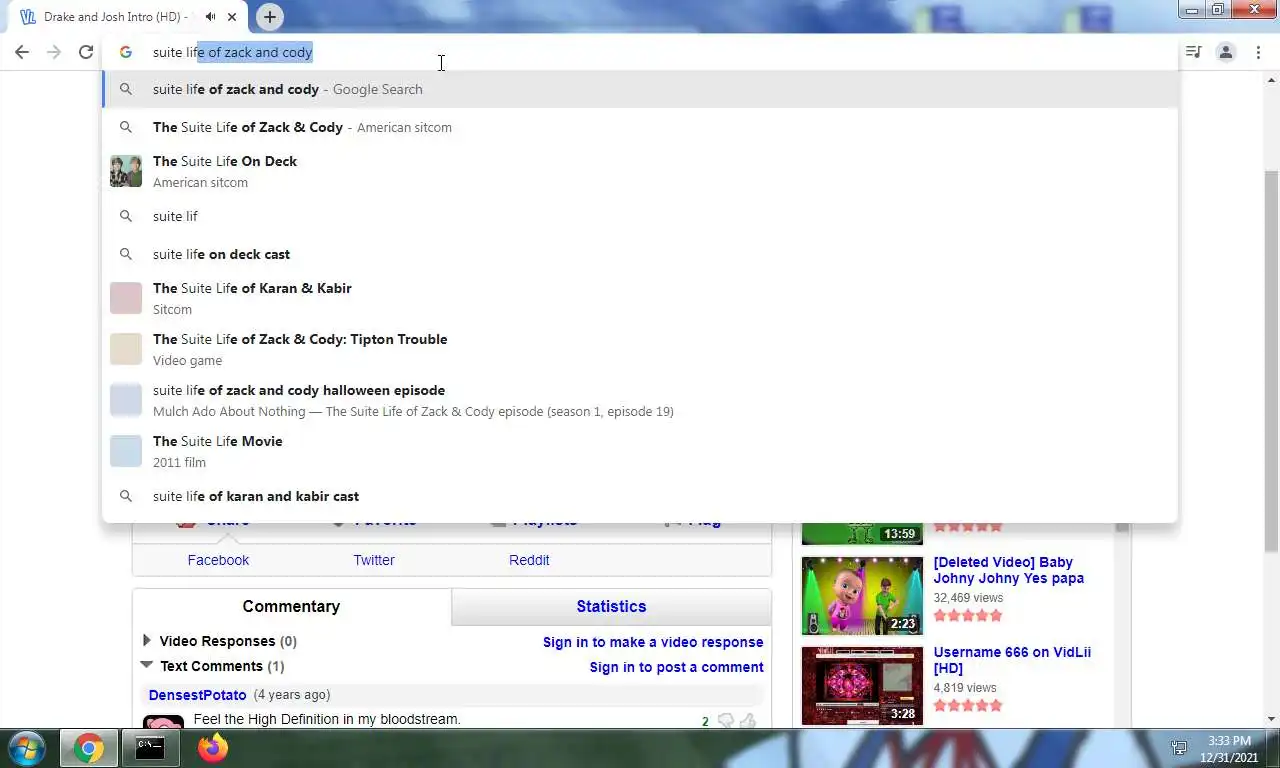Open the Chrome three-dot menu
The height and width of the screenshot is (768, 1280).
pos(1258,52)
